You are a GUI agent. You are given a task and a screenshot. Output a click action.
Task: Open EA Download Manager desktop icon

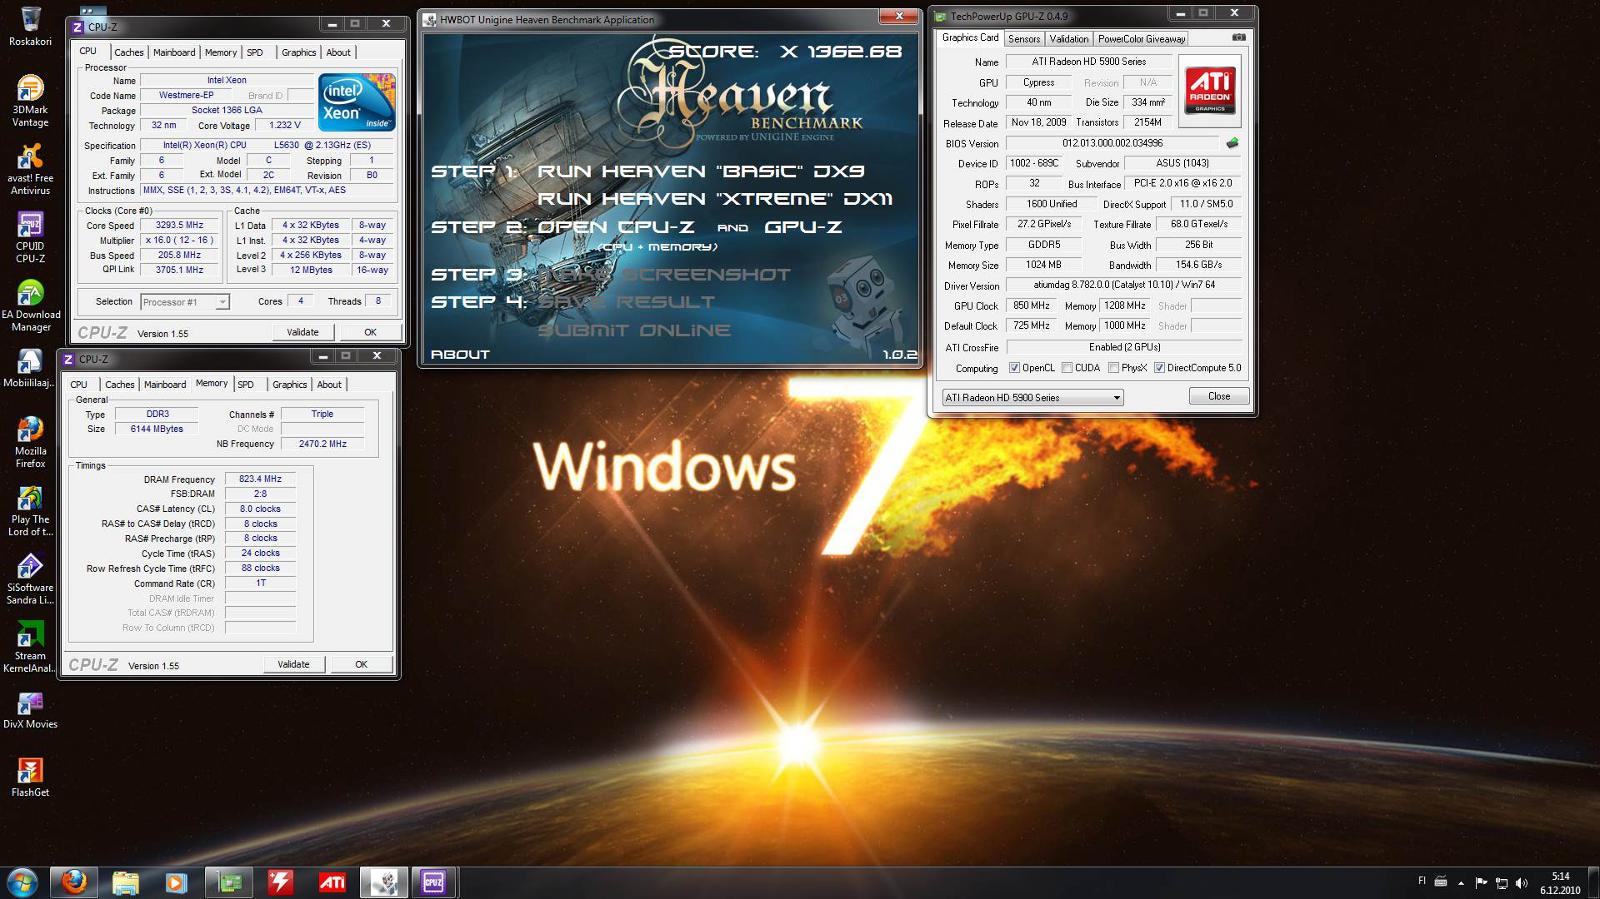30,305
